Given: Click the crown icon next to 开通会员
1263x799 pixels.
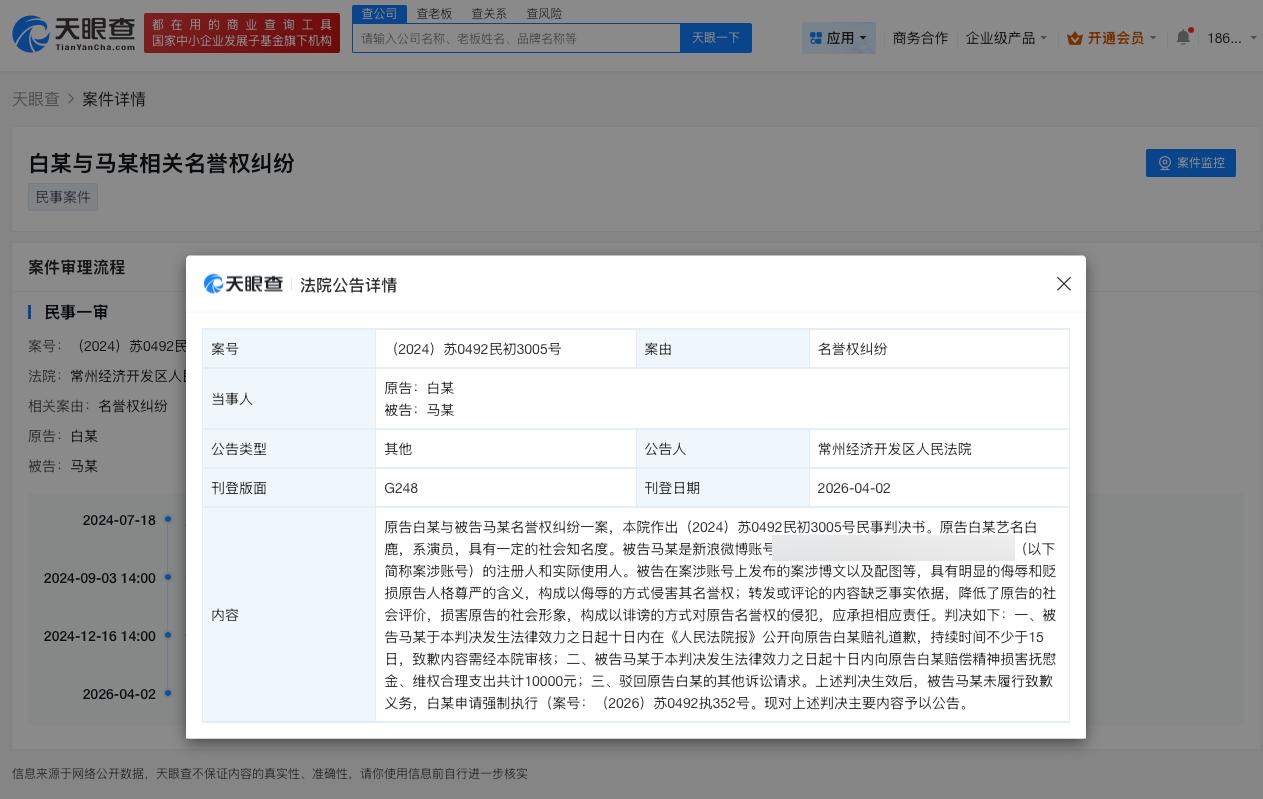Looking at the screenshot, I should pos(1075,38).
